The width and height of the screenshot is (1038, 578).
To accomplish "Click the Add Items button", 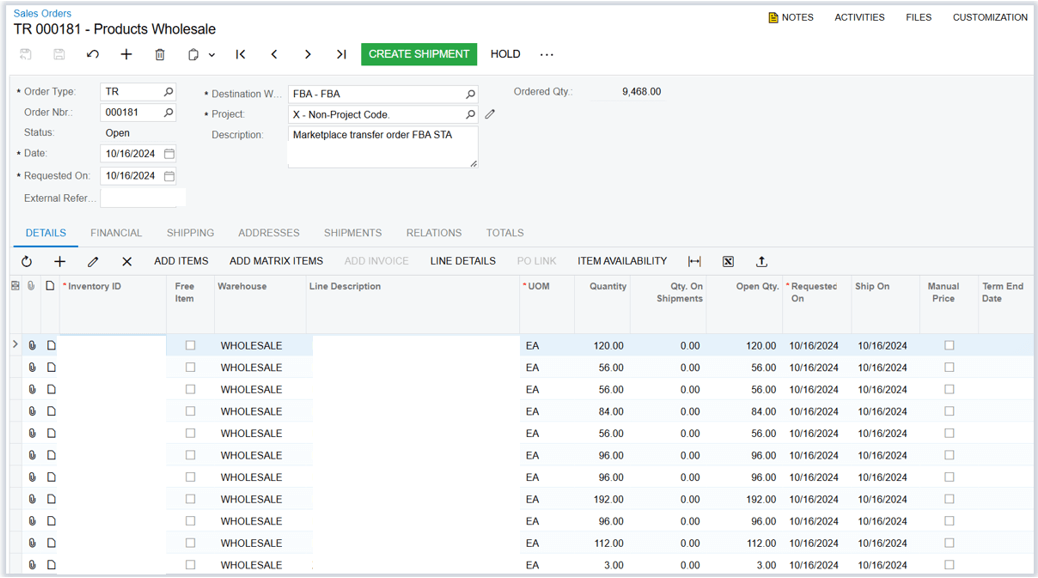I will point(181,262).
